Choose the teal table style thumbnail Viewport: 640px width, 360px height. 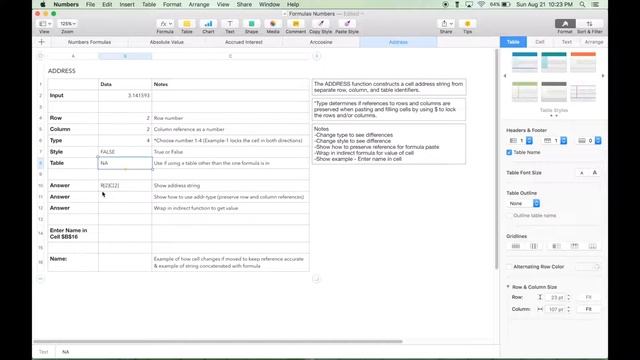tap(554, 62)
